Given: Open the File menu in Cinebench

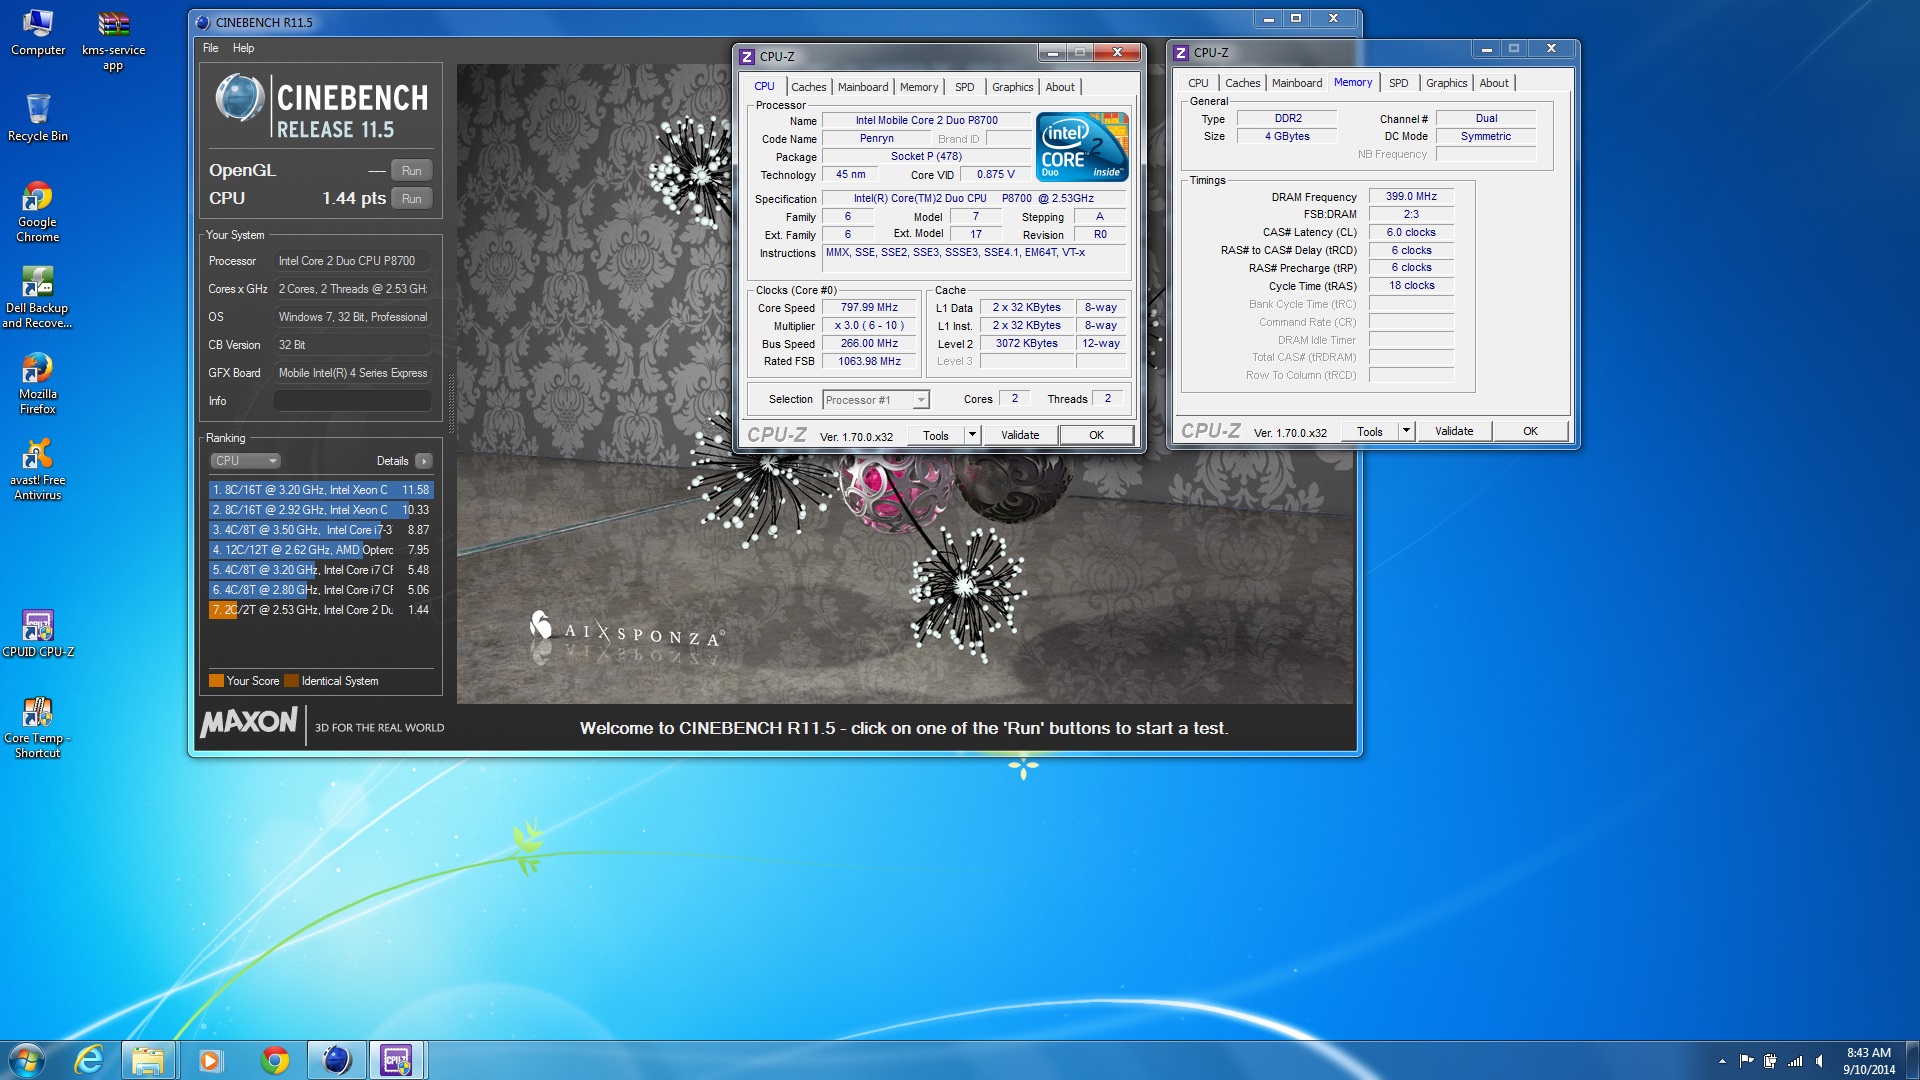Looking at the screenshot, I should pyautogui.click(x=210, y=48).
